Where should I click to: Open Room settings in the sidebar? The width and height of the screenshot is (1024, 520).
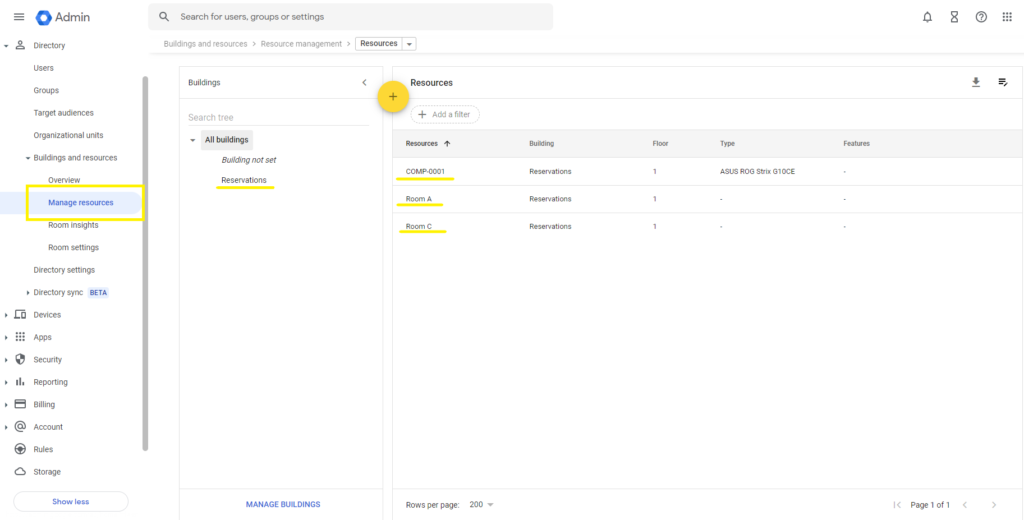(73, 247)
